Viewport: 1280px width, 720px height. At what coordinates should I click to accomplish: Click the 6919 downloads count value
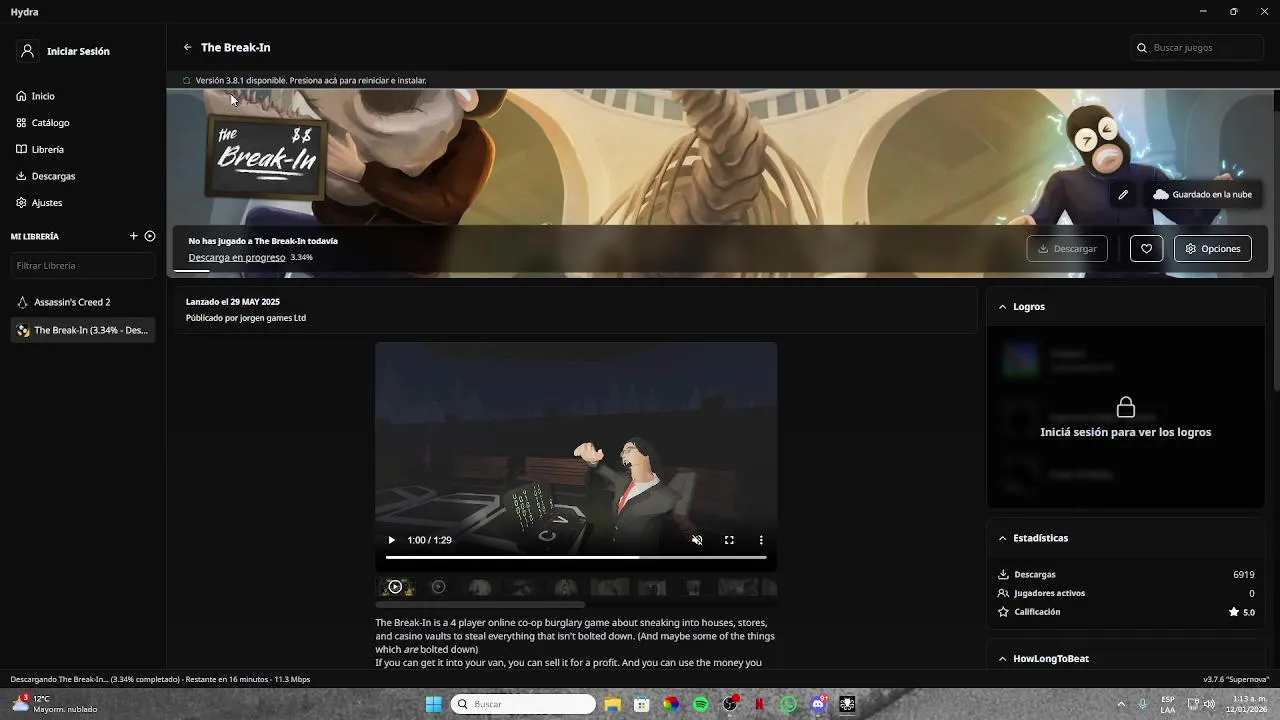(1243, 575)
